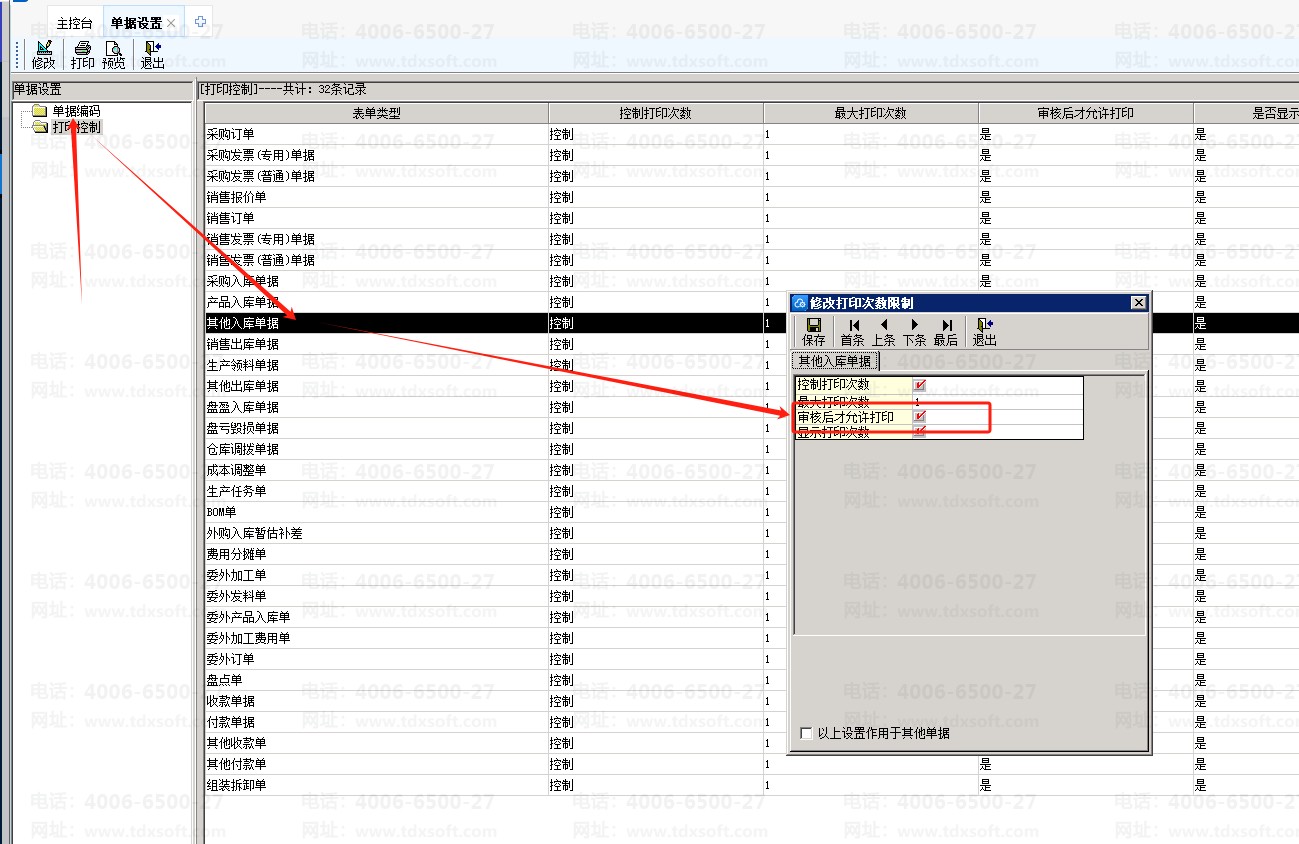The width and height of the screenshot is (1299, 844).
Task: Toggle 显示打印次数 checkbox
Action: click(x=920, y=433)
